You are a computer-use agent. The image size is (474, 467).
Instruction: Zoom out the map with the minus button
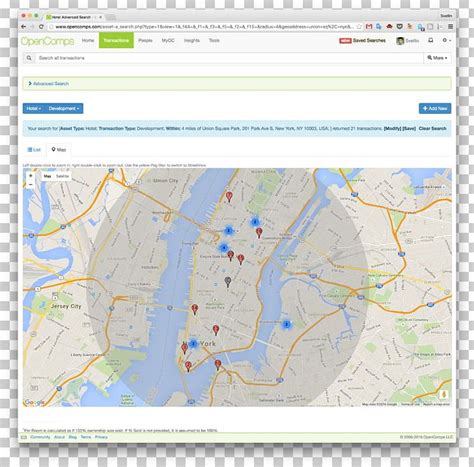[x=31, y=184]
